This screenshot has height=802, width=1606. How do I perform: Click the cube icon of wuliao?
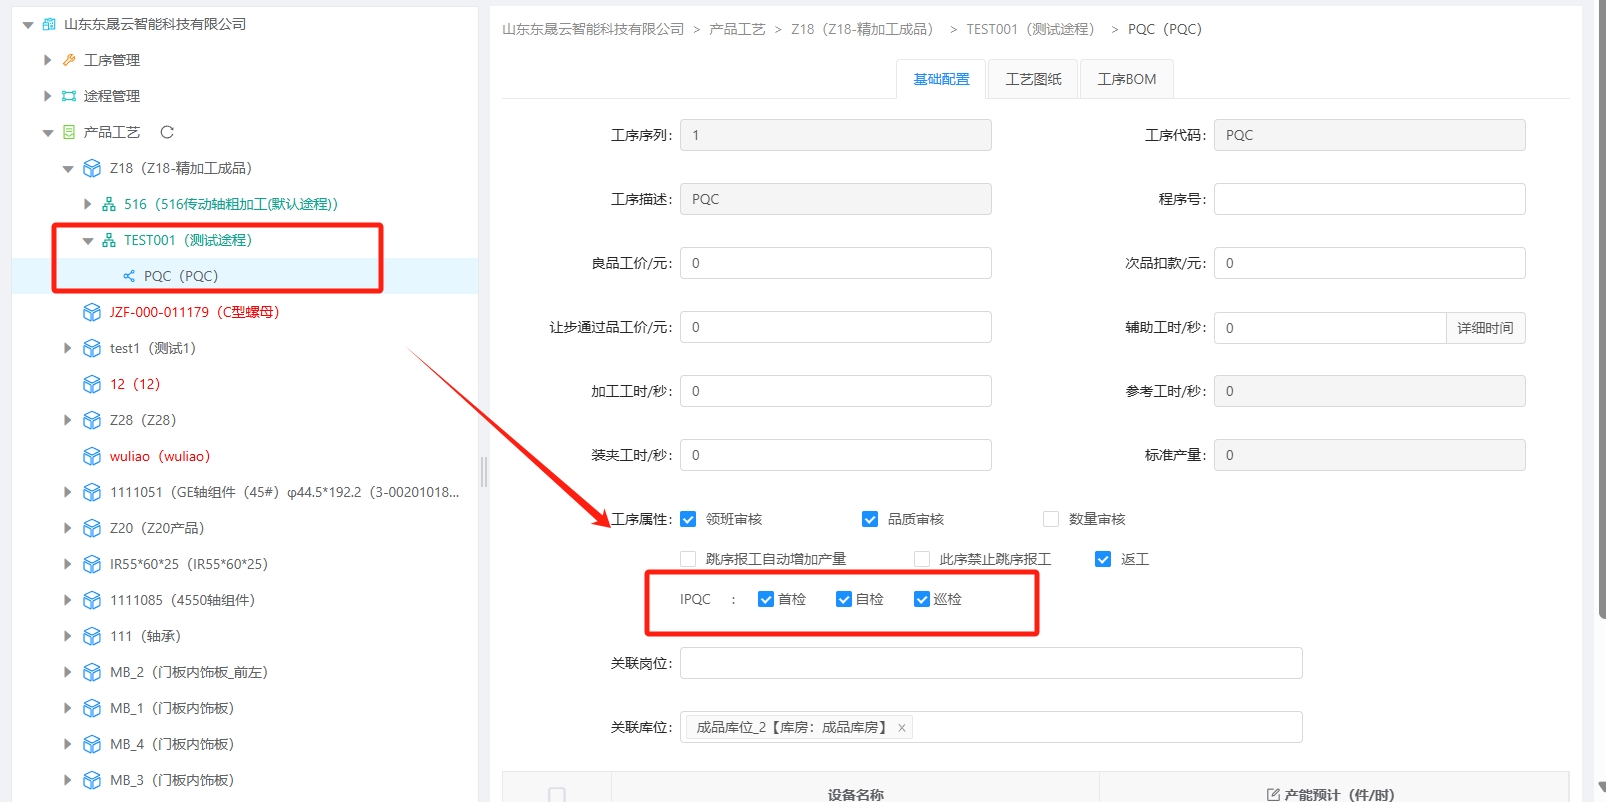click(x=92, y=456)
